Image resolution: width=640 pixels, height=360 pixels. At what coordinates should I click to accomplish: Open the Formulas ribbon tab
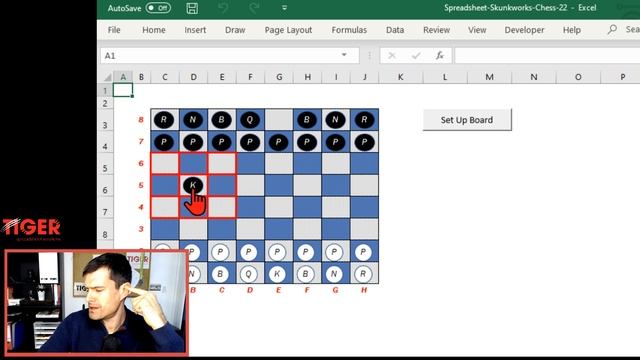coord(349,30)
